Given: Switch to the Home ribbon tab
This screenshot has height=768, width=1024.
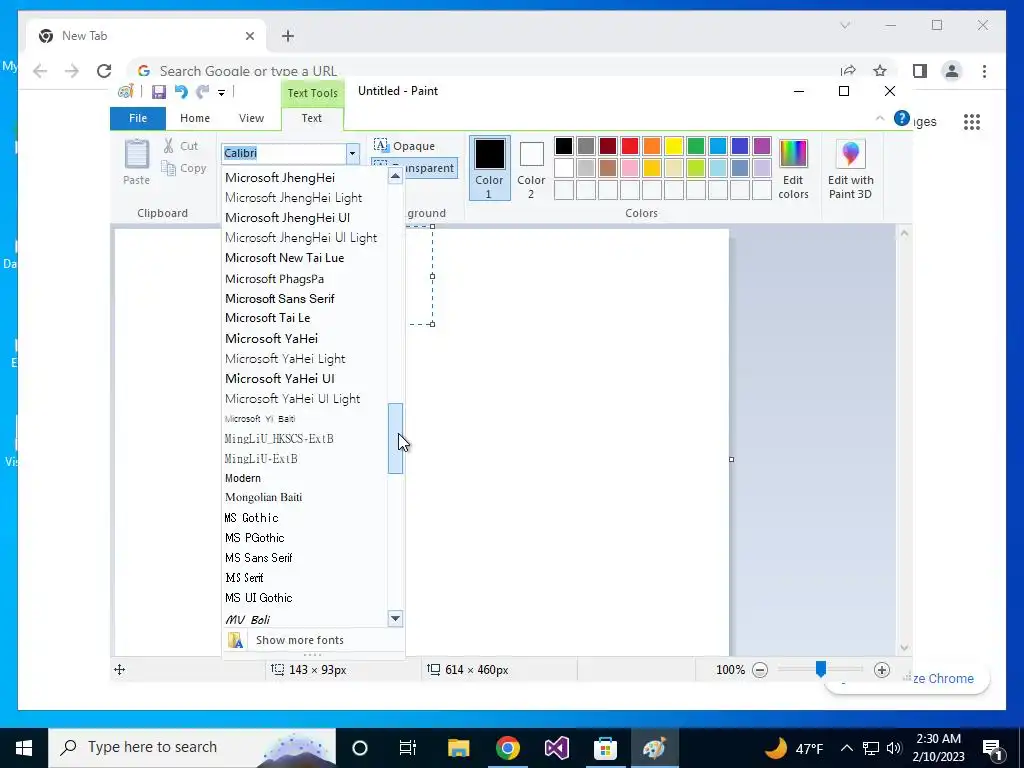Looking at the screenshot, I should [x=195, y=118].
